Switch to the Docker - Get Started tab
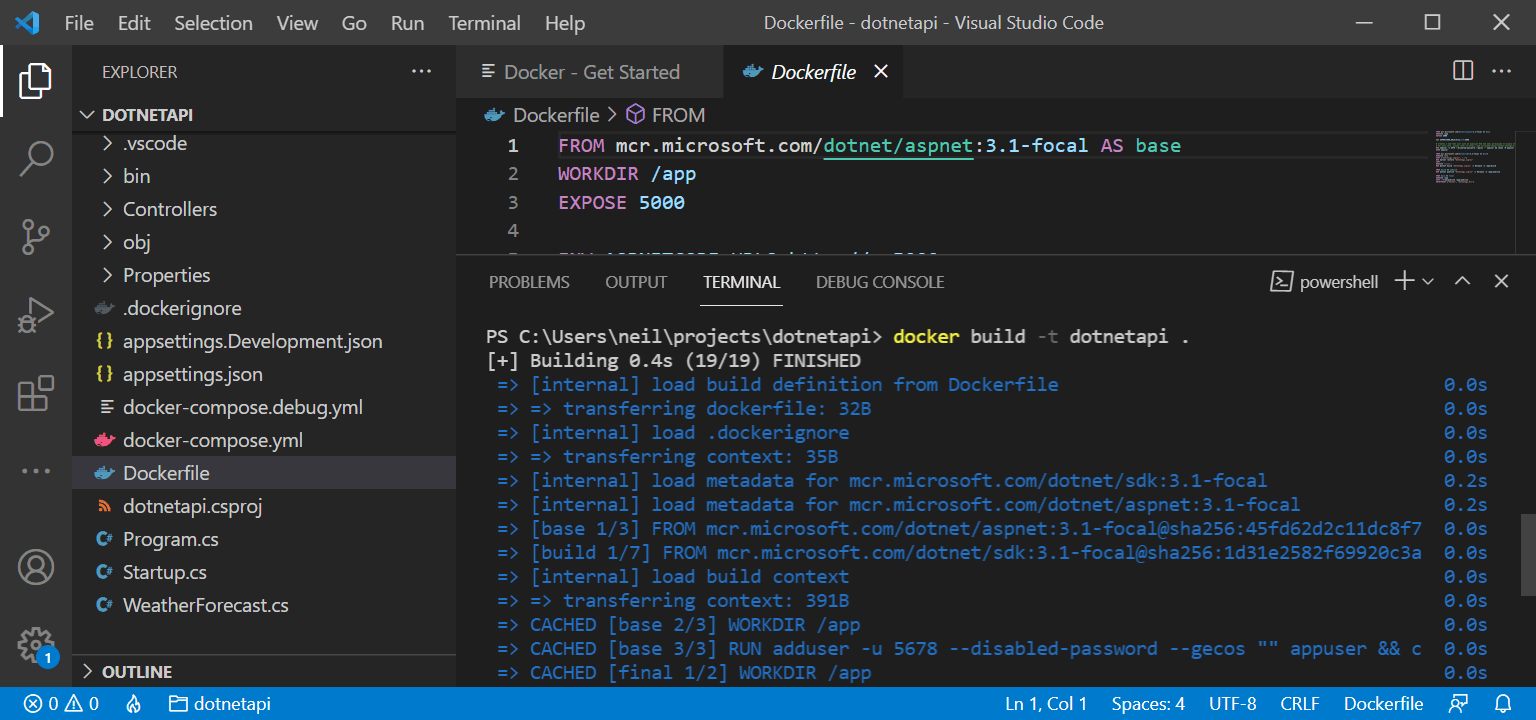 pyautogui.click(x=591, y=72)
